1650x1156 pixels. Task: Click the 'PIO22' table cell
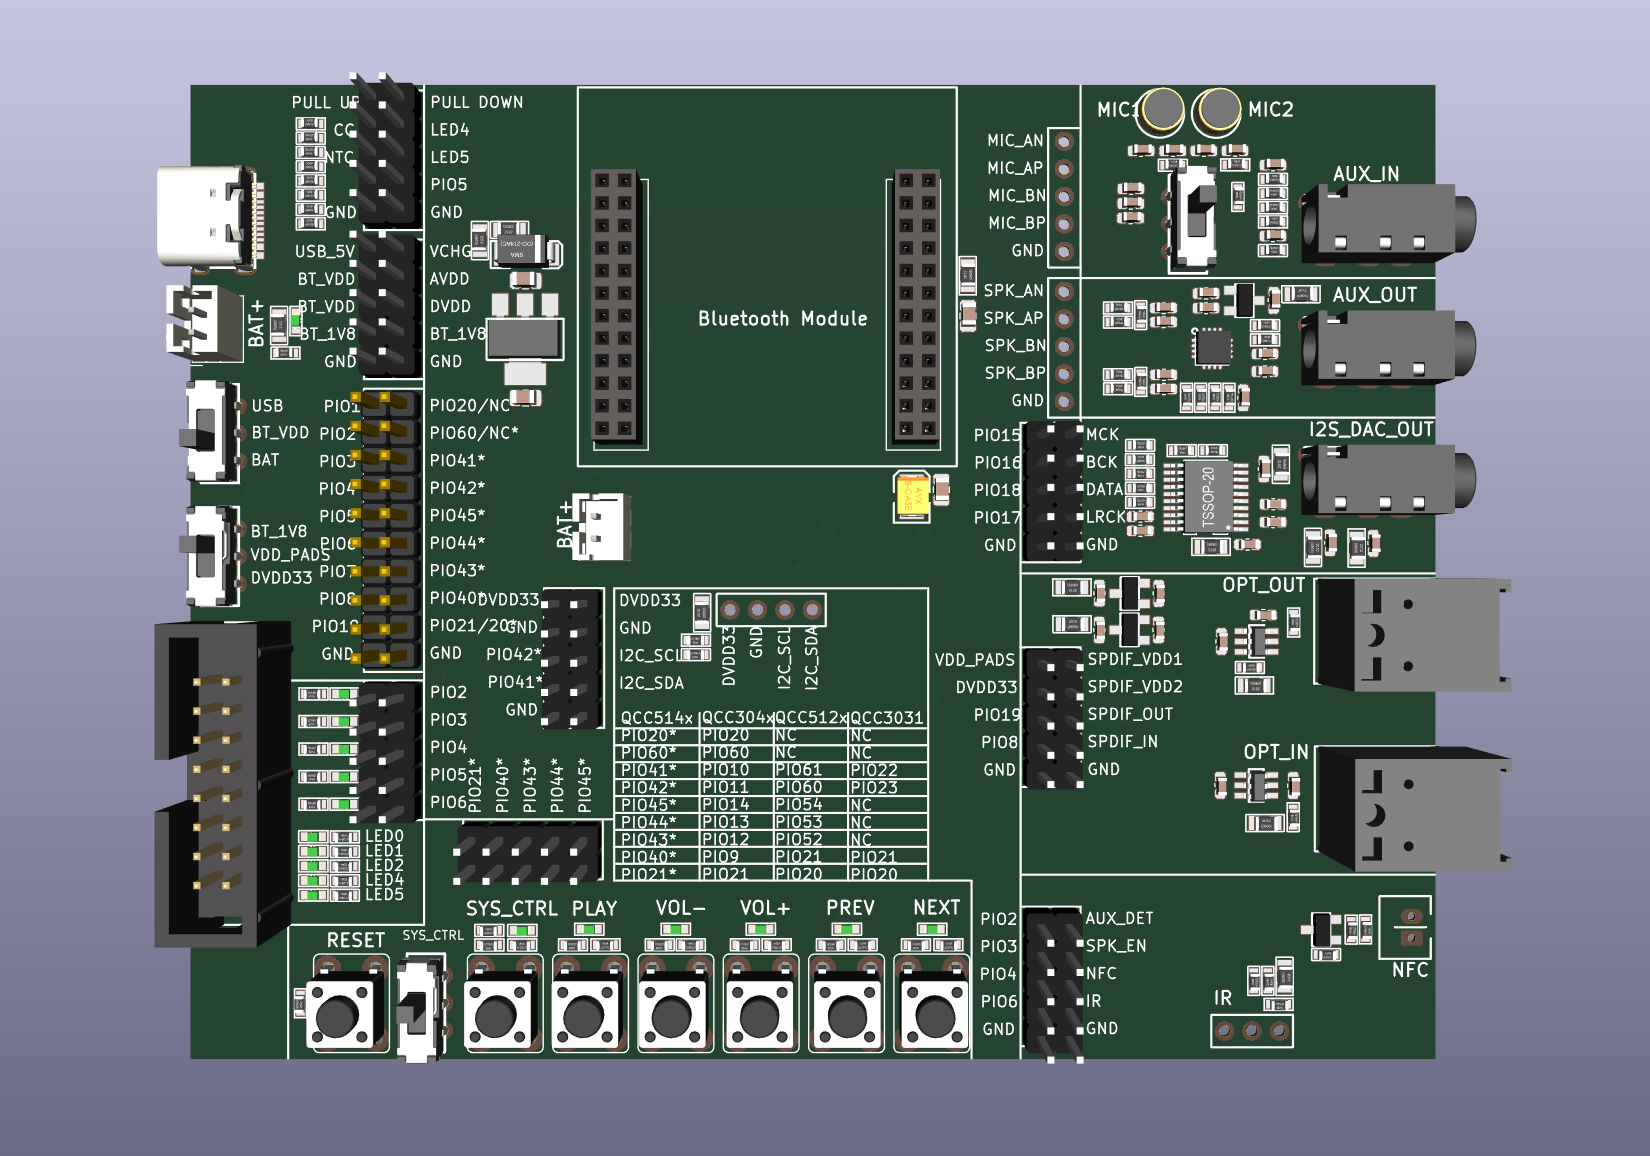tap(874, 770)
